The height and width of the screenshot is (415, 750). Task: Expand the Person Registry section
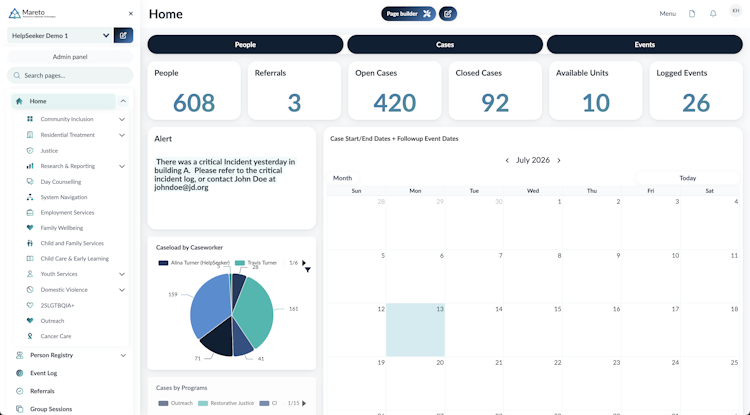point(123,355)
